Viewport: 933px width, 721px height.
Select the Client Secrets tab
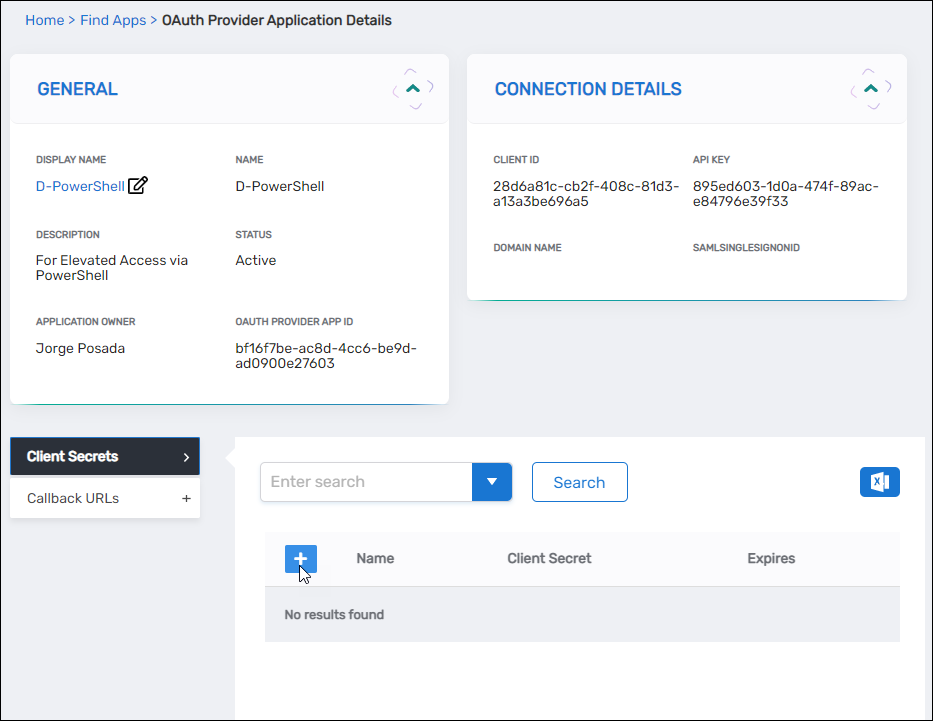73,457
